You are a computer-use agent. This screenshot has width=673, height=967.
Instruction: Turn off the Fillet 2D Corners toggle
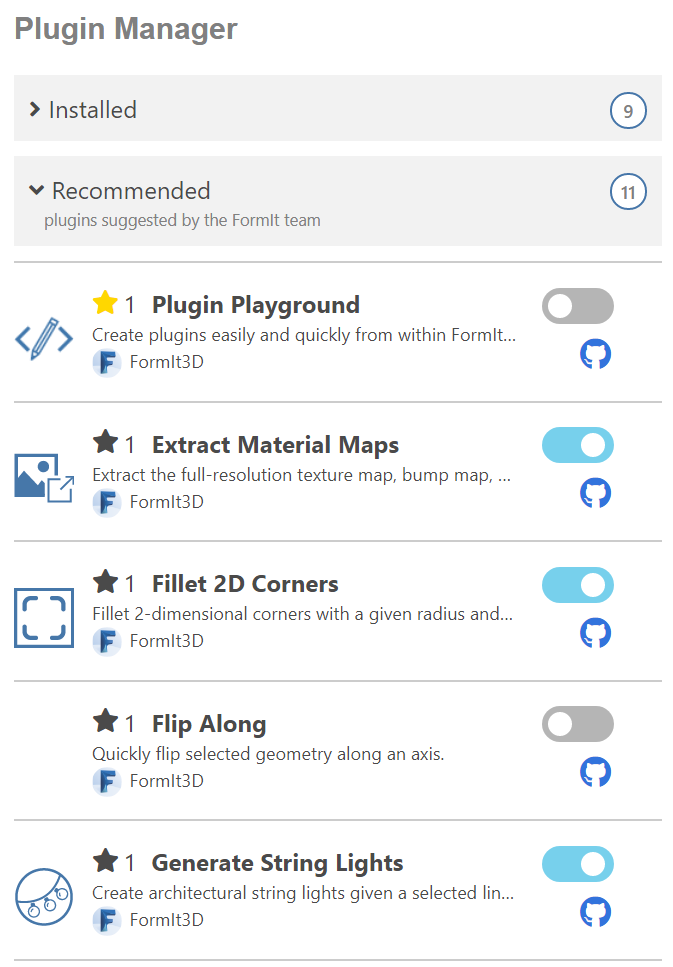(x=578, y=585)
